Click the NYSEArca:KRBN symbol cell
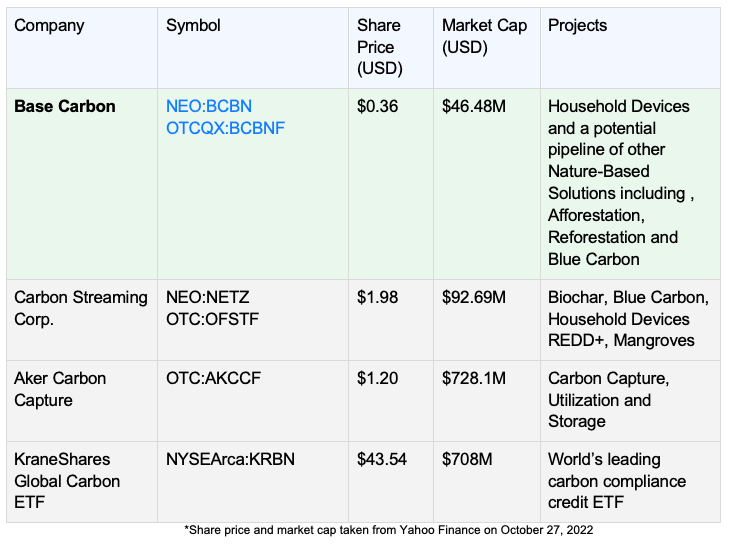 [230, 459]
